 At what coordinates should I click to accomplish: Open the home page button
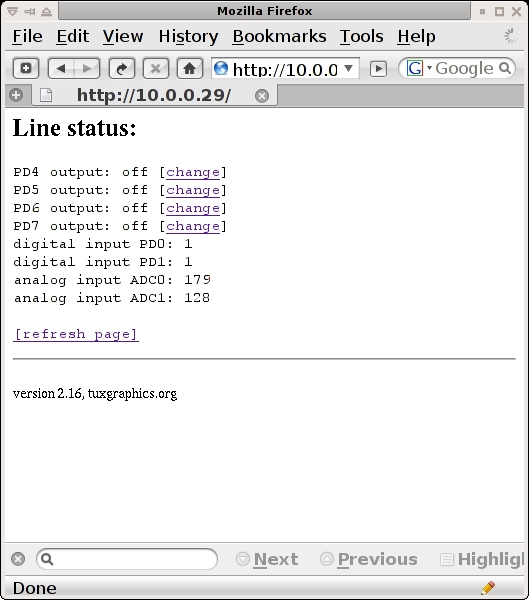point(189,68)
